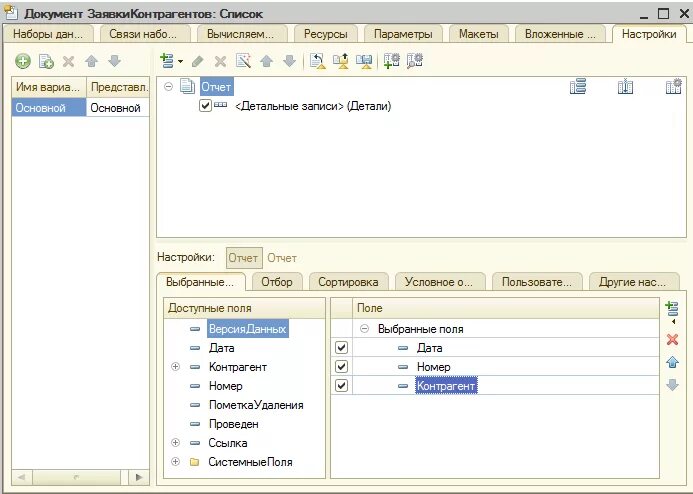The image size is (693, 494).
Task: Delete selected field with red cross
Action: tap(672, 339)
